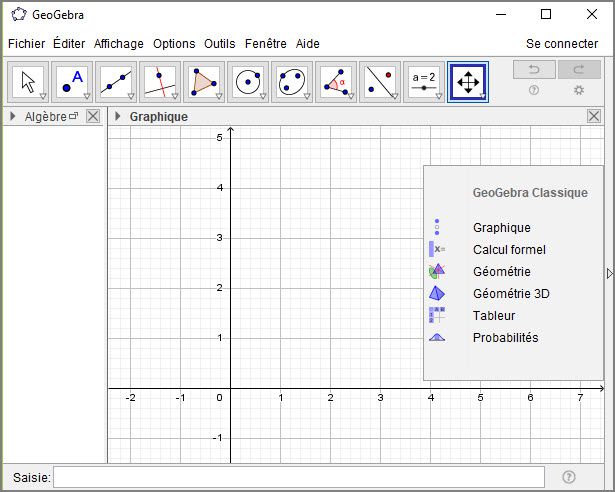Select the Move arrow tool
This screenshot has width=615, height=492.
pyautogui.click(x=28, y=82)
